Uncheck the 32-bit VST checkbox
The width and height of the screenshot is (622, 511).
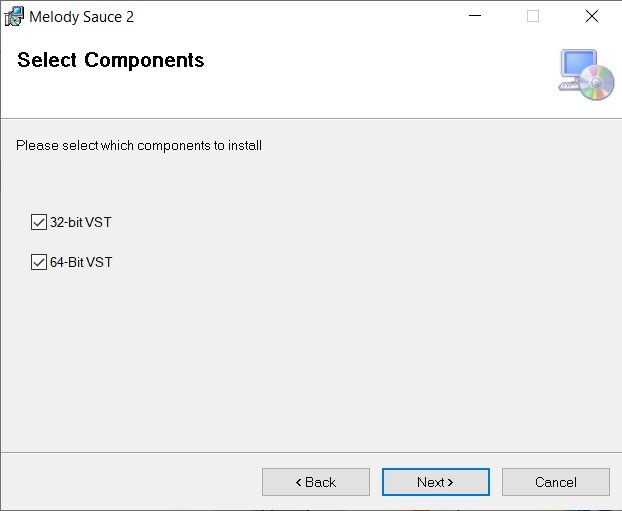click(x=39, y=222)
